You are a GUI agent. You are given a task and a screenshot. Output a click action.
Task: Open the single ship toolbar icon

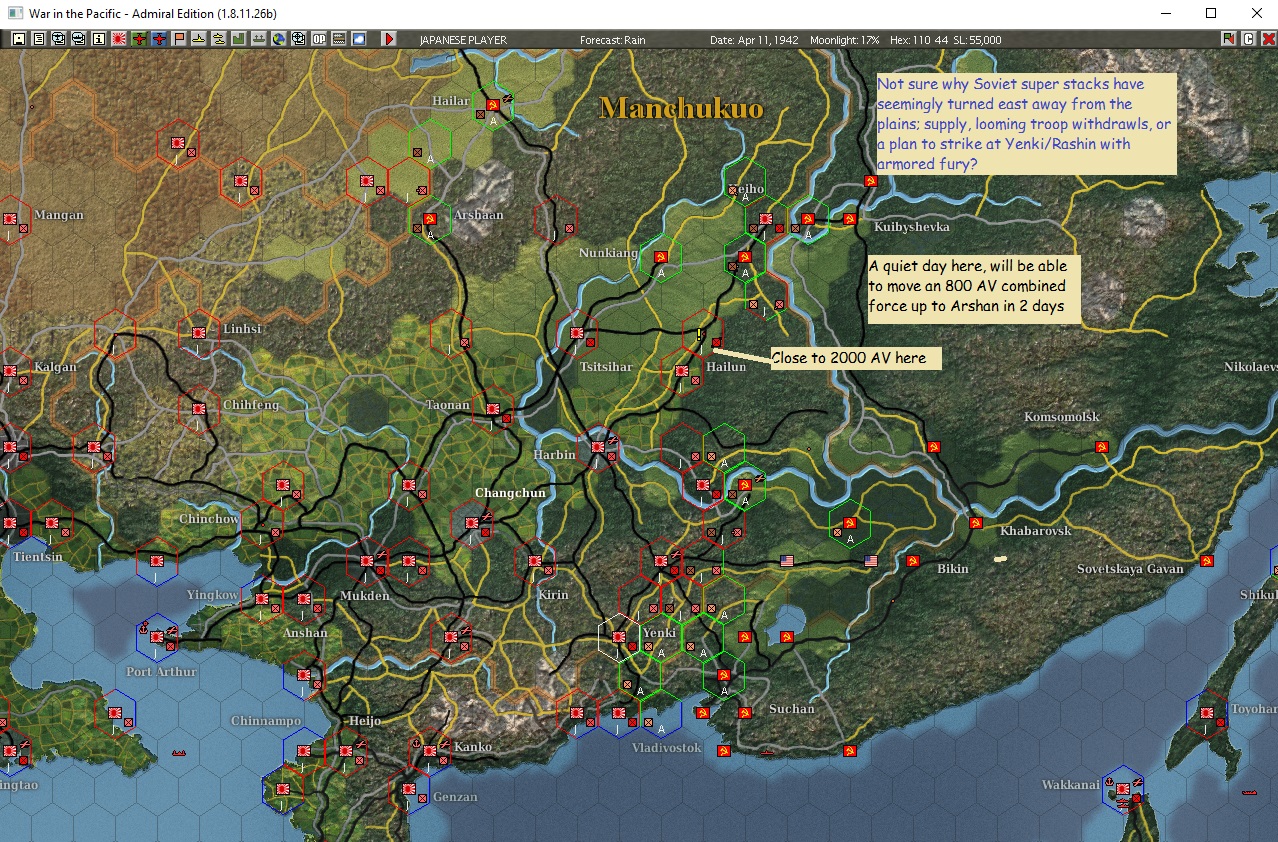coord(199,39)
